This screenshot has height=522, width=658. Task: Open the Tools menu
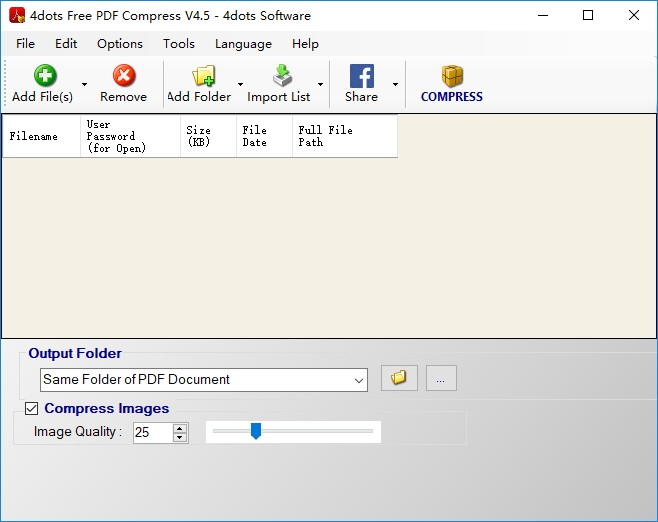[179, 44]
